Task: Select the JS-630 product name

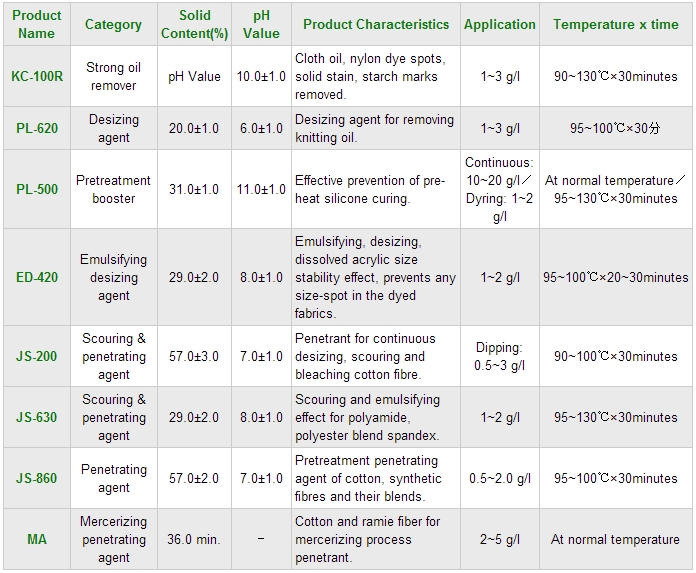Action: [37, 417]
